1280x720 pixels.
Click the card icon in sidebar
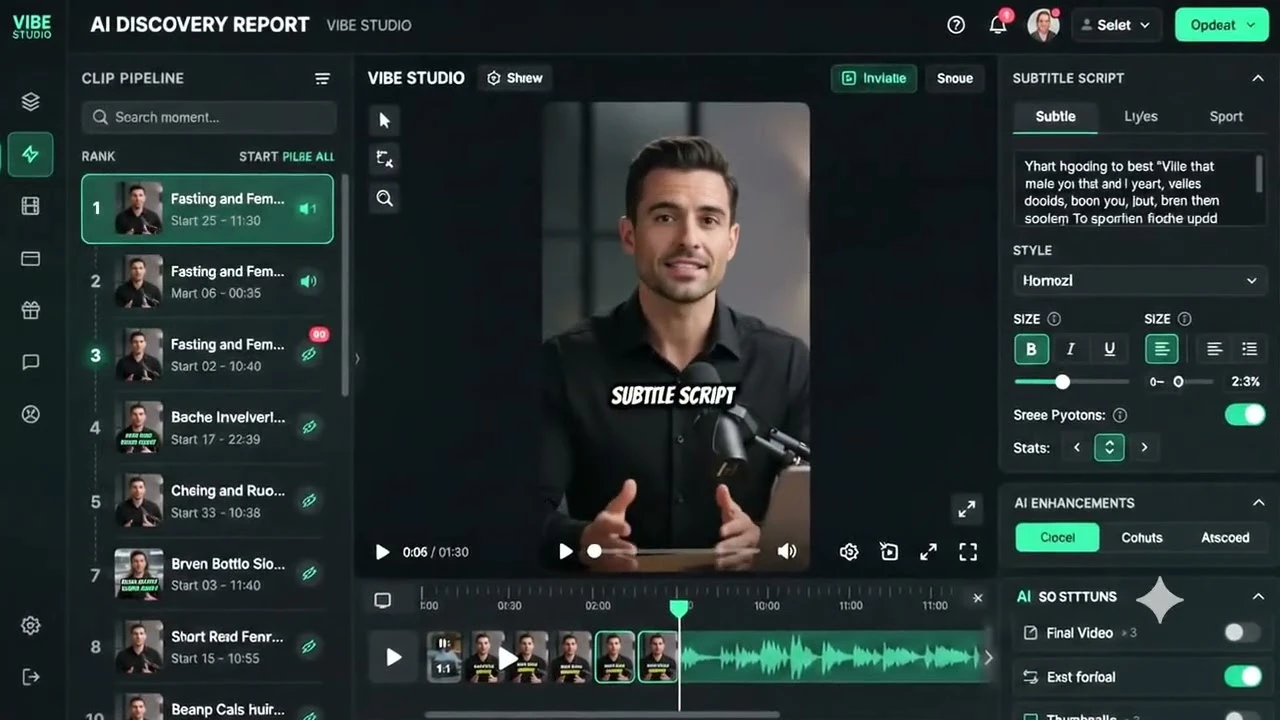(30, 259)
